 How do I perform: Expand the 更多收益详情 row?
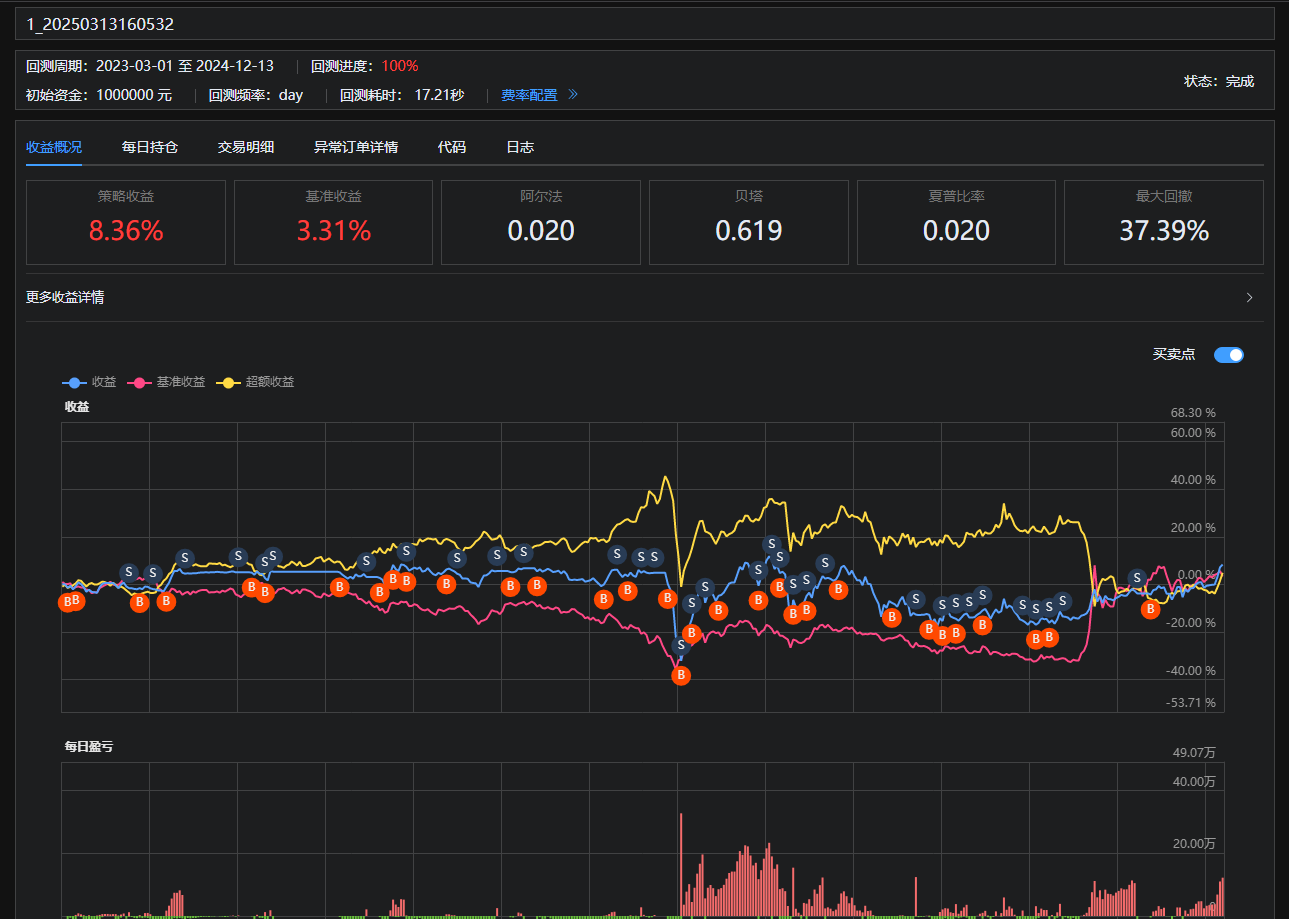coord(65,297)
